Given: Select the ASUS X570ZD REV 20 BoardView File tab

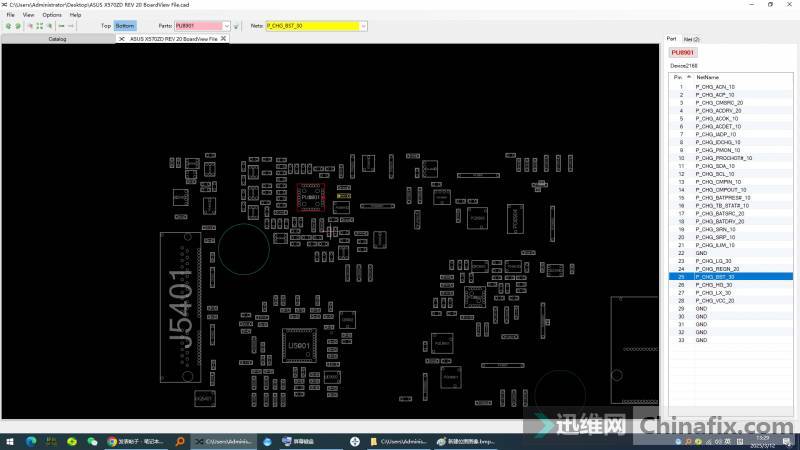Looking at the screenshot, I should (x=173, y=39).
